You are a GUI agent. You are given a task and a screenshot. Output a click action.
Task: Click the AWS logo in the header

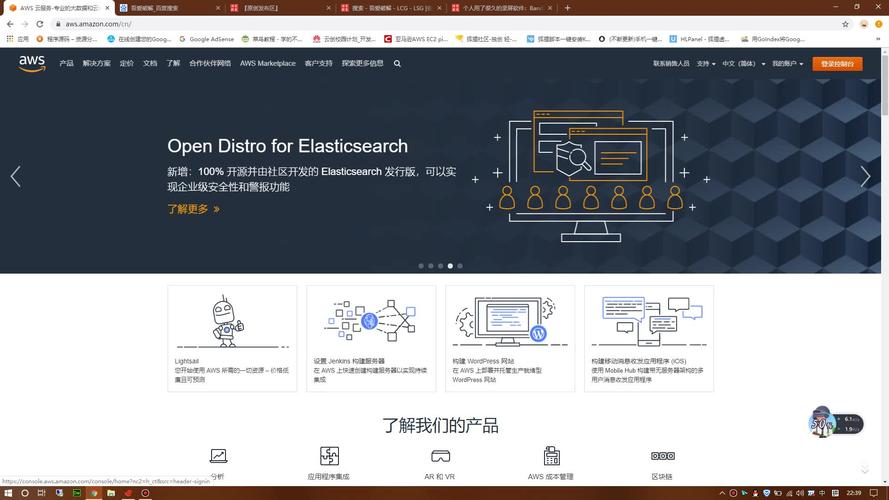31,63
